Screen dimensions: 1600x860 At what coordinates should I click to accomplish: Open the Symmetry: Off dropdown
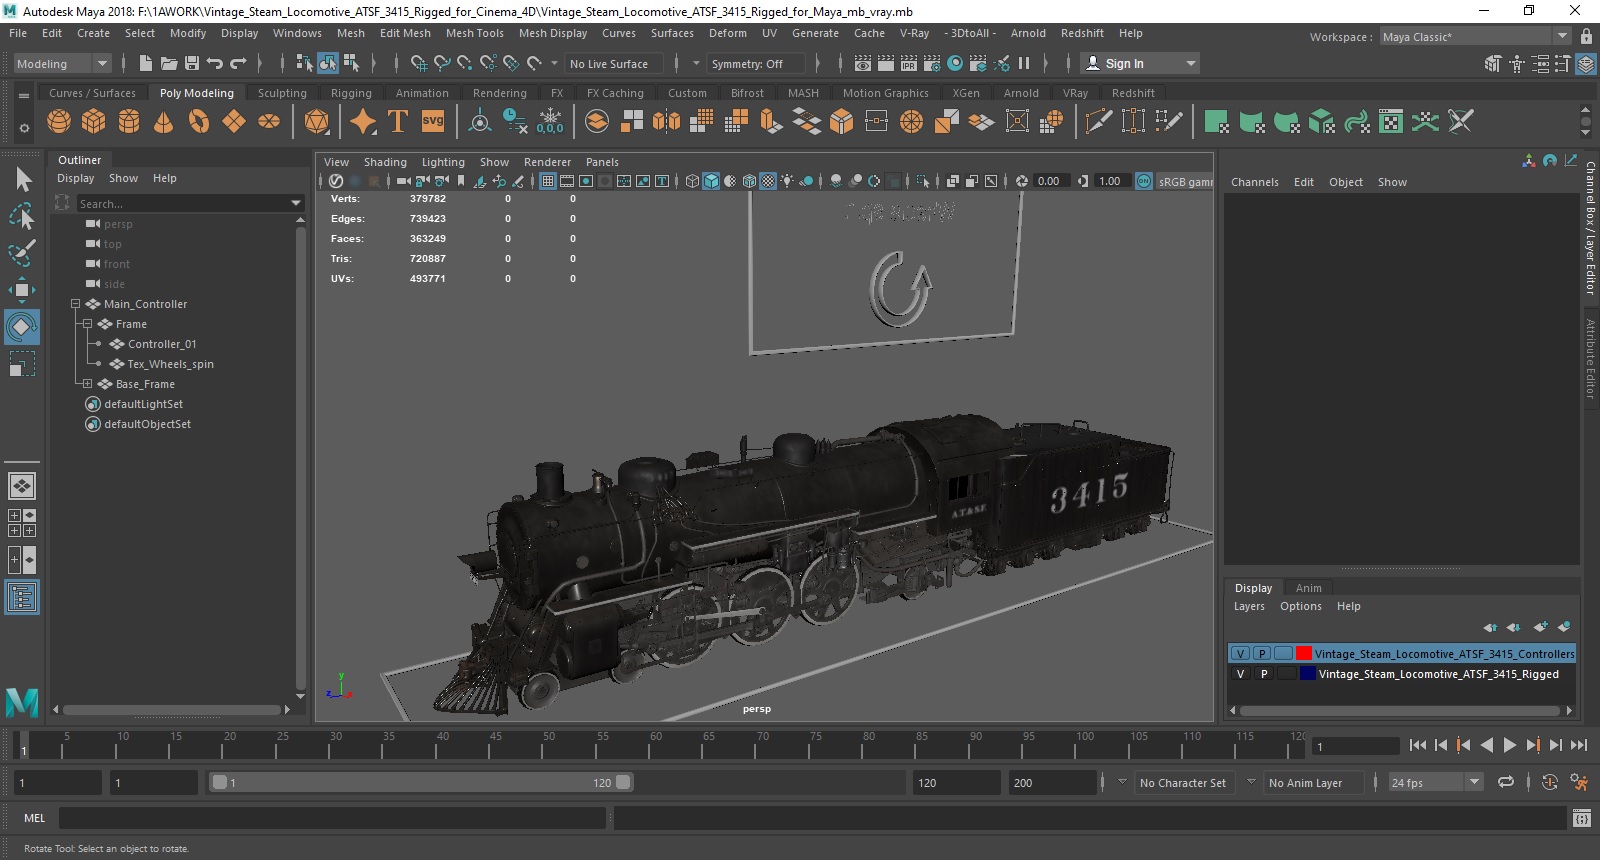point(755,63)
